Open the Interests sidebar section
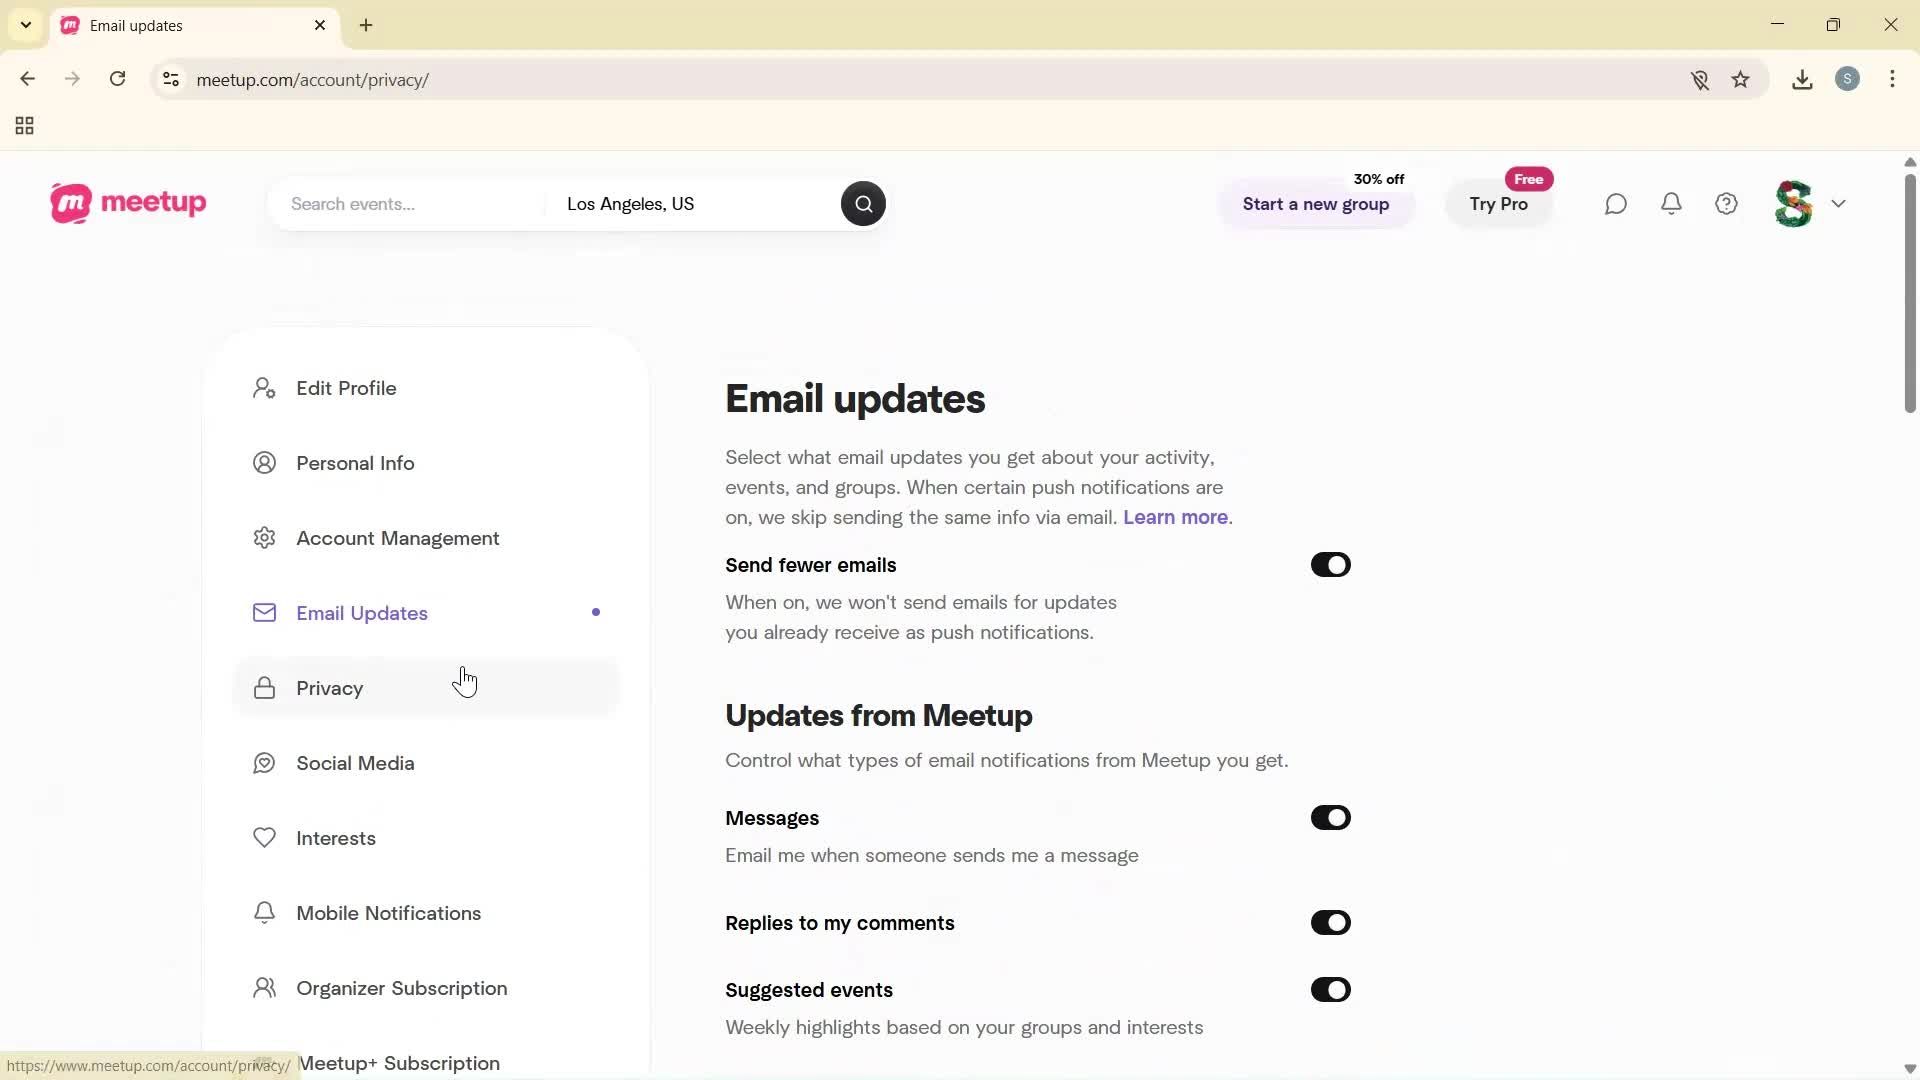The height and width of the screenshot is (1080, 1920). [x=335, y=838]
